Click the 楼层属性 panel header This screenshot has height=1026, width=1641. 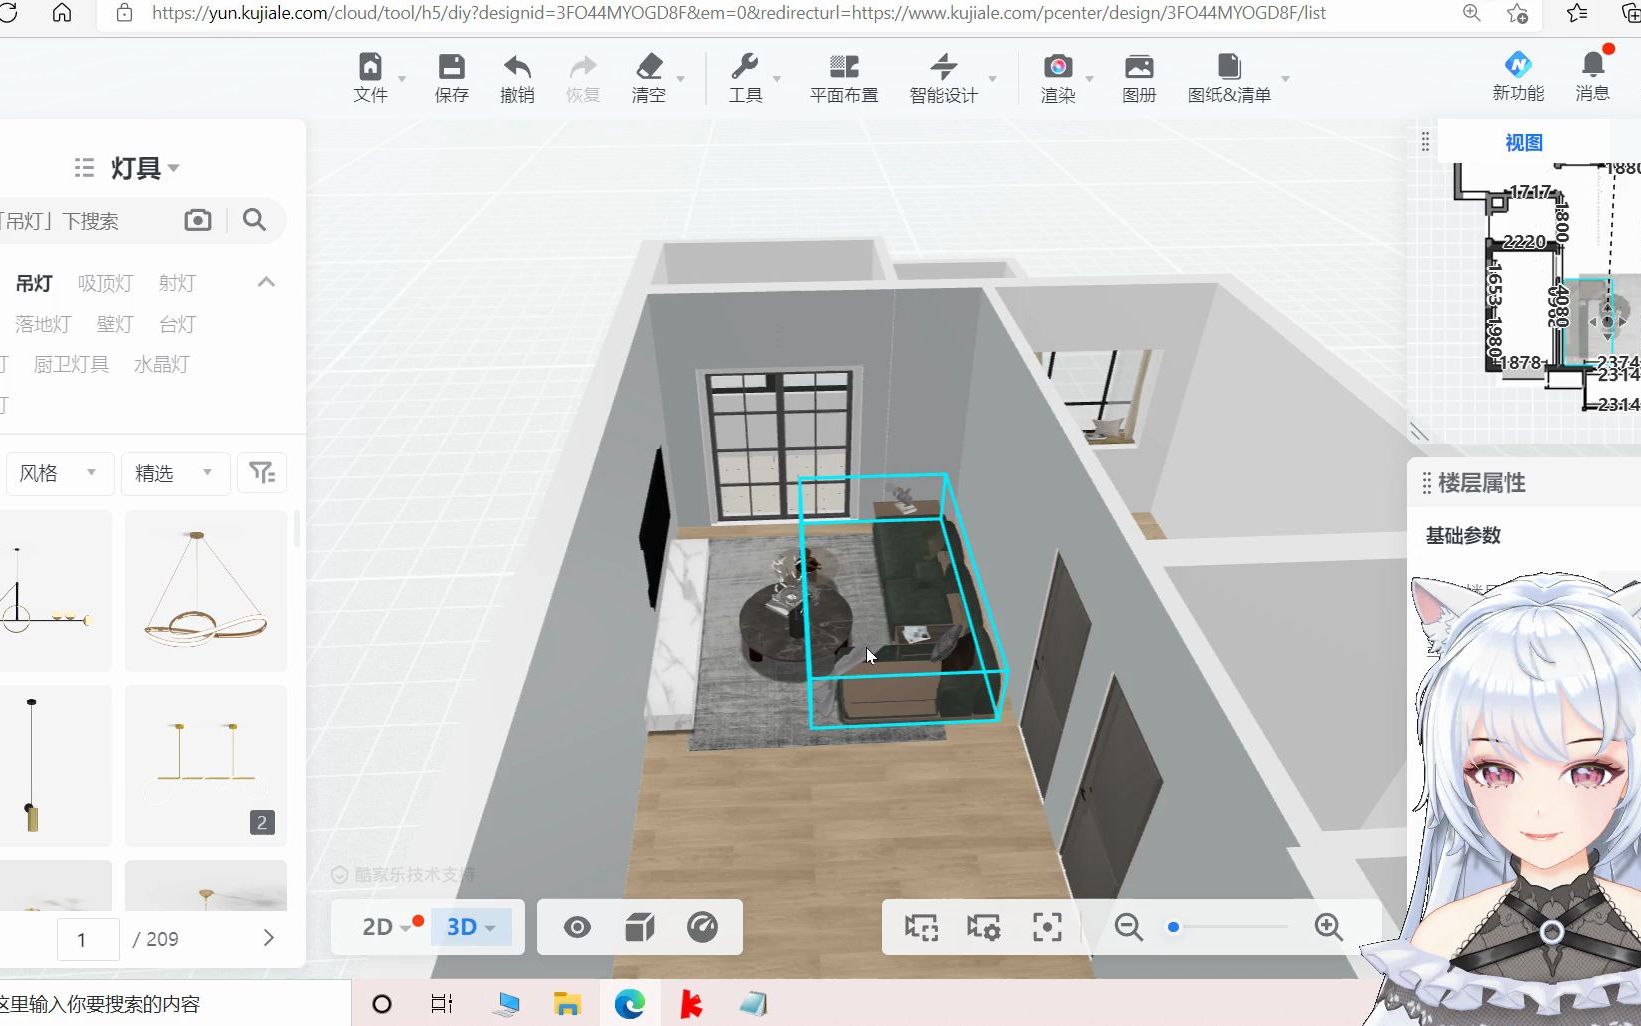click(x=1481, y=483)
